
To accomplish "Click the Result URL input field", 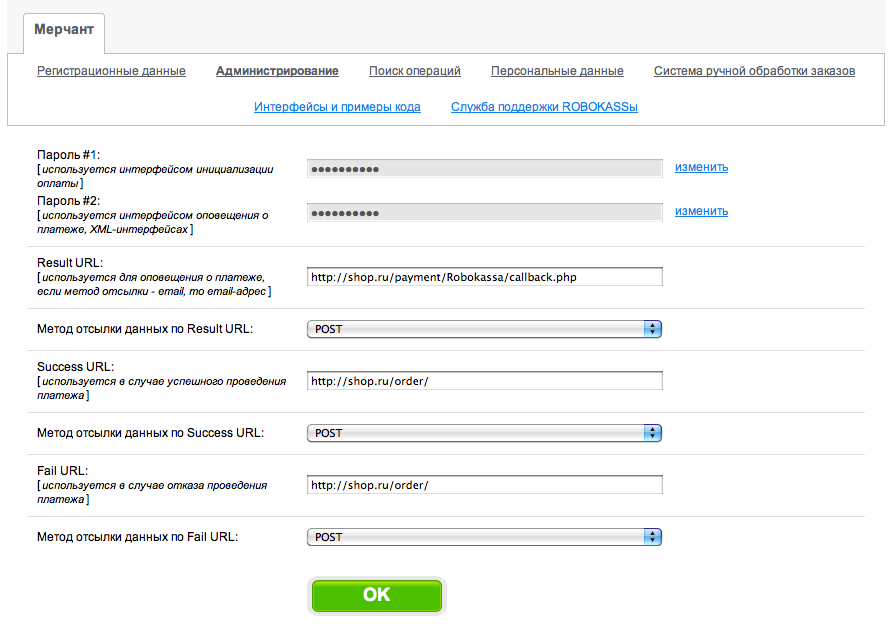I will [x=484, y=277].
